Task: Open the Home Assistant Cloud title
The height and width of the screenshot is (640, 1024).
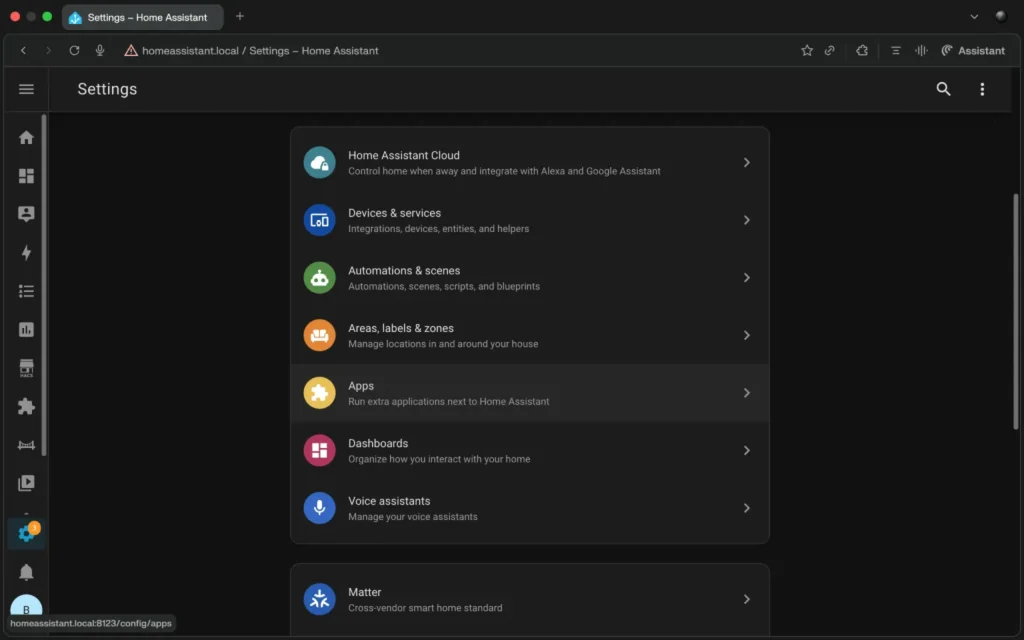Action: (x=404, y=155)
